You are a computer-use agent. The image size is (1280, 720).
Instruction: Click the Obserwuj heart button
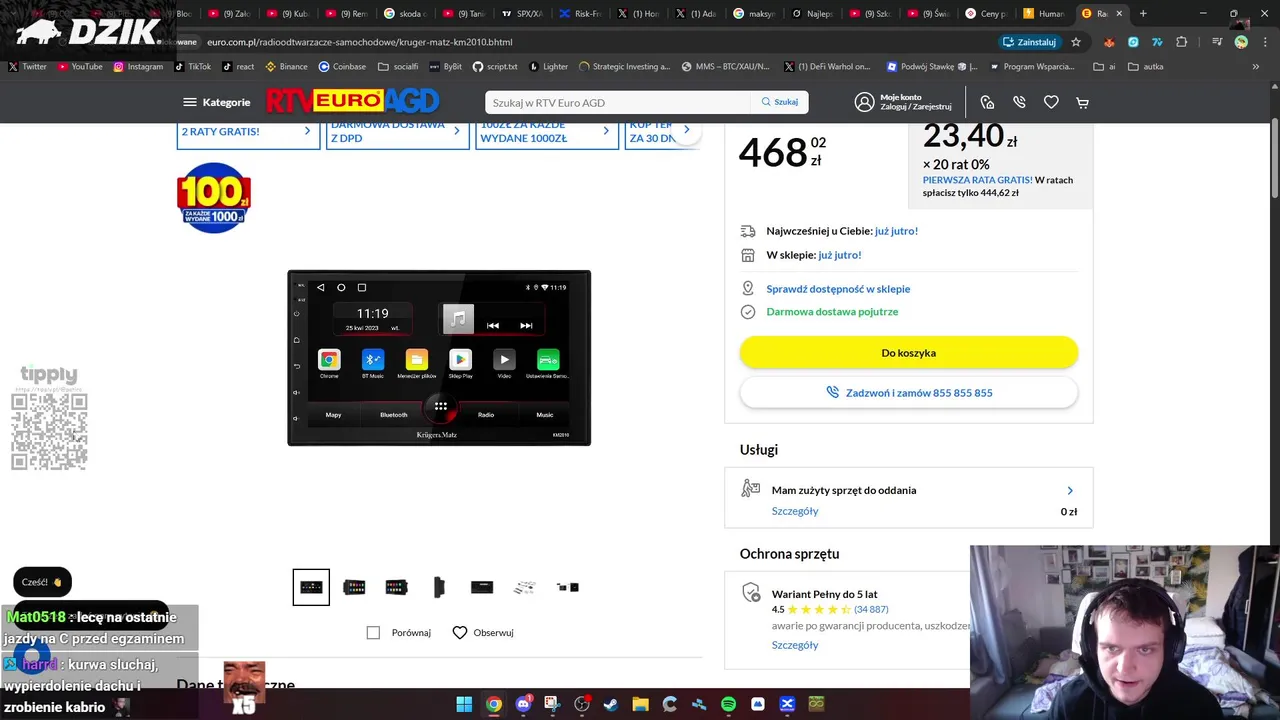483,633
